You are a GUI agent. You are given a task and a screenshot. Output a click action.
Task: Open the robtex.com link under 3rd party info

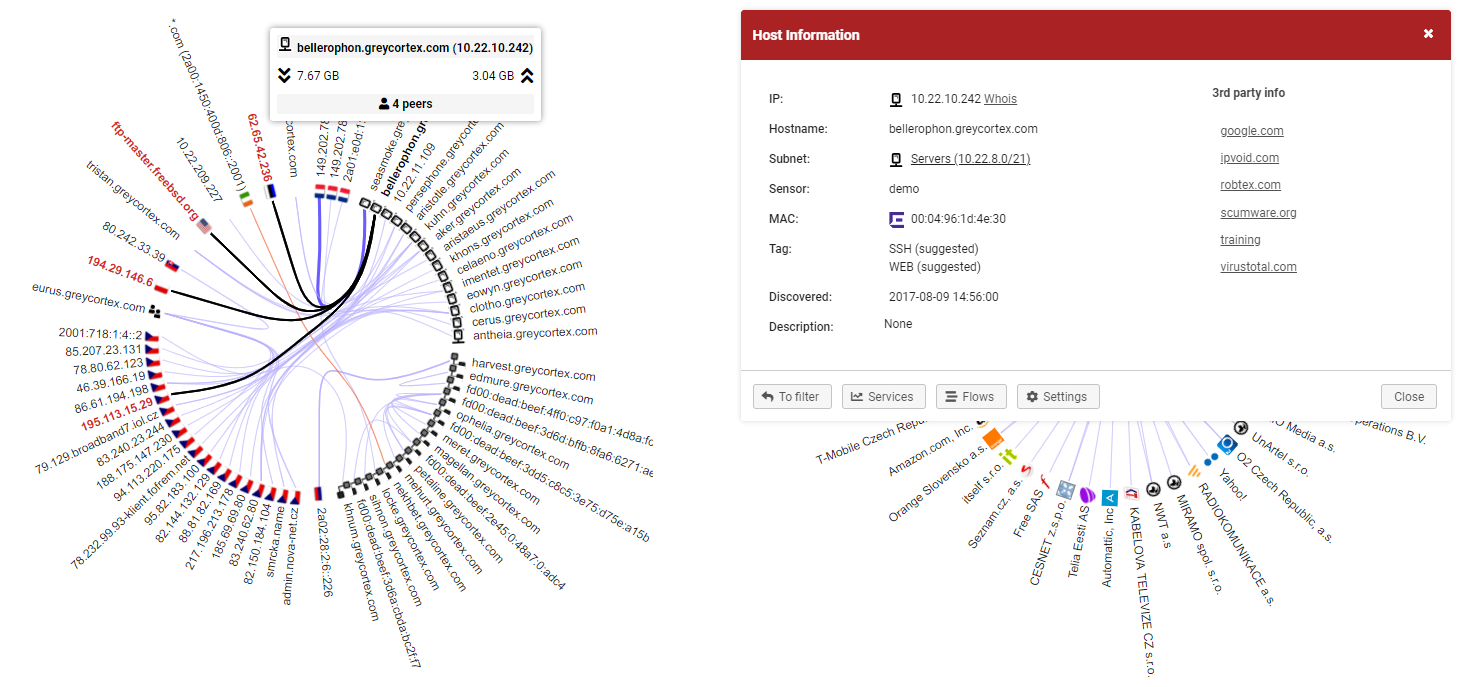point(1250,184)
